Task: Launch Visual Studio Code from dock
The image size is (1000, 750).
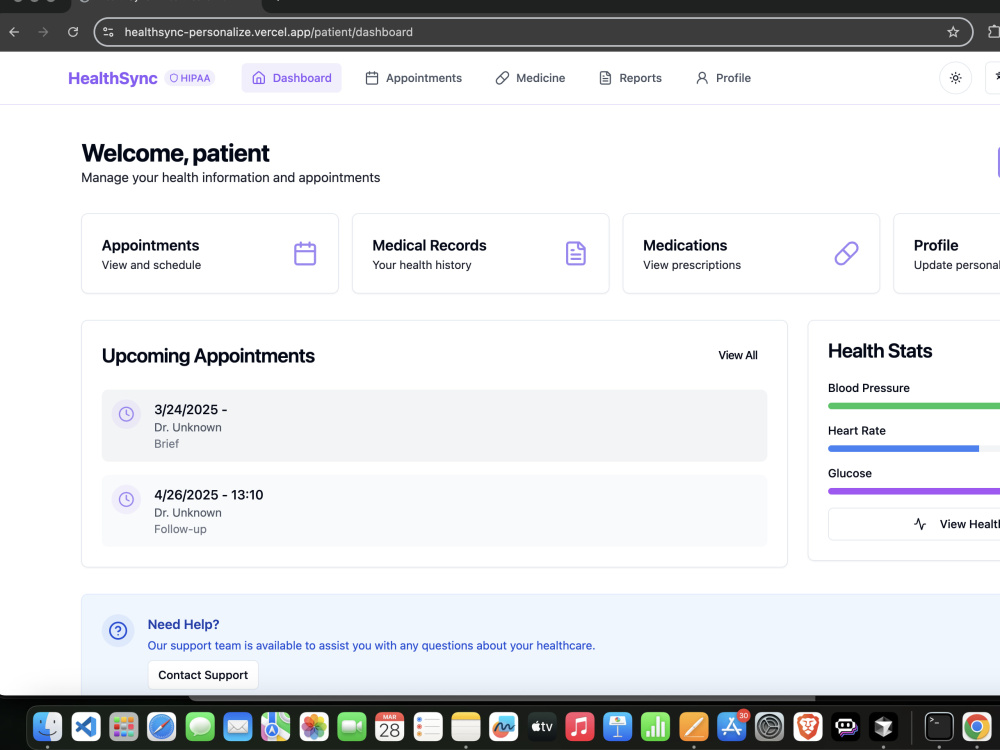Action: click(x=85, y=727)
